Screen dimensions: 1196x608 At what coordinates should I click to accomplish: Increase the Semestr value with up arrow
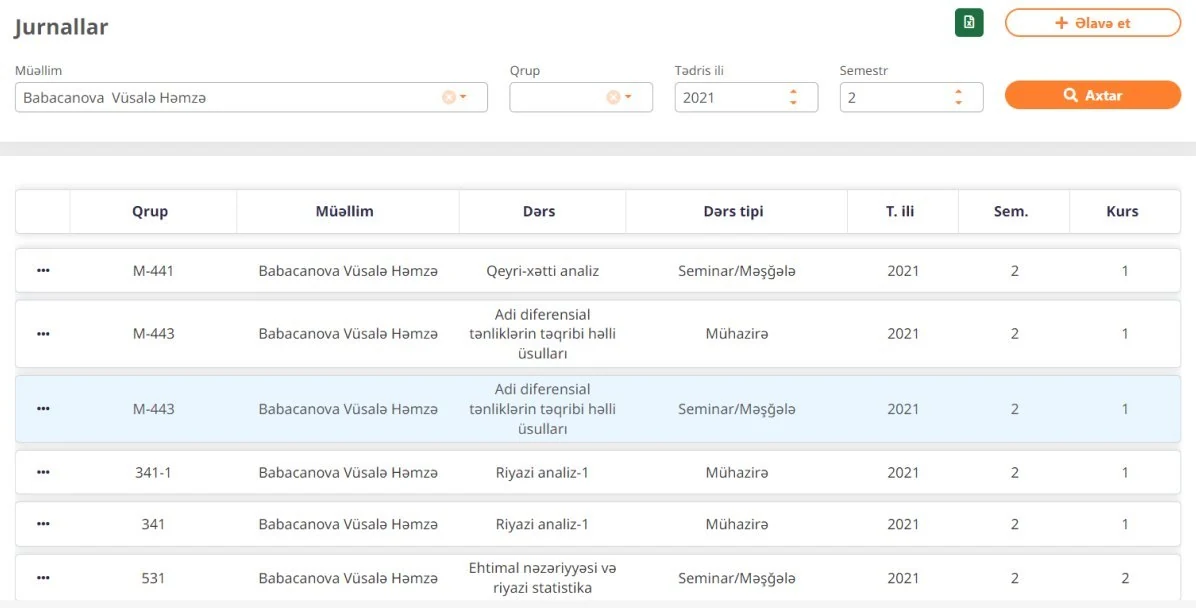(x=958, y=92)
